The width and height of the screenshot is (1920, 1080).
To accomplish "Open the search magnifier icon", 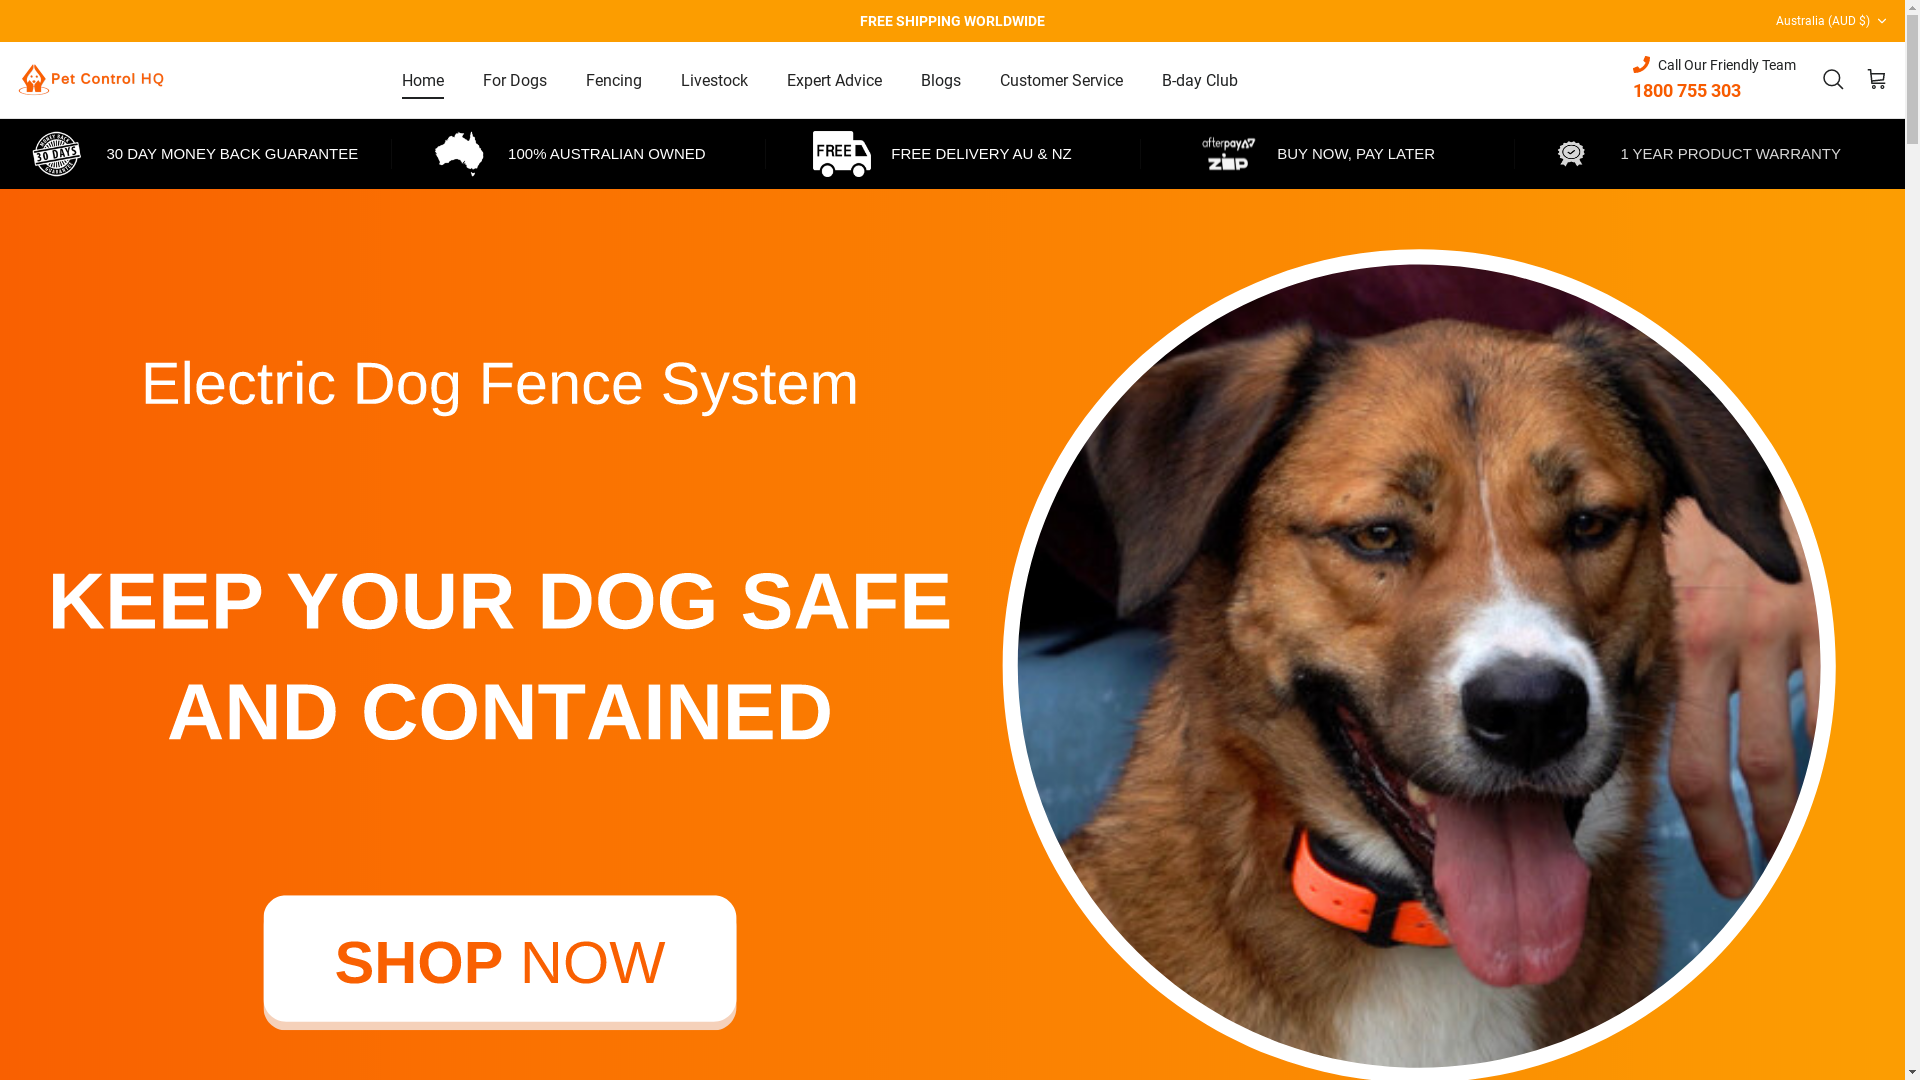I will [x=1832, y=79].
